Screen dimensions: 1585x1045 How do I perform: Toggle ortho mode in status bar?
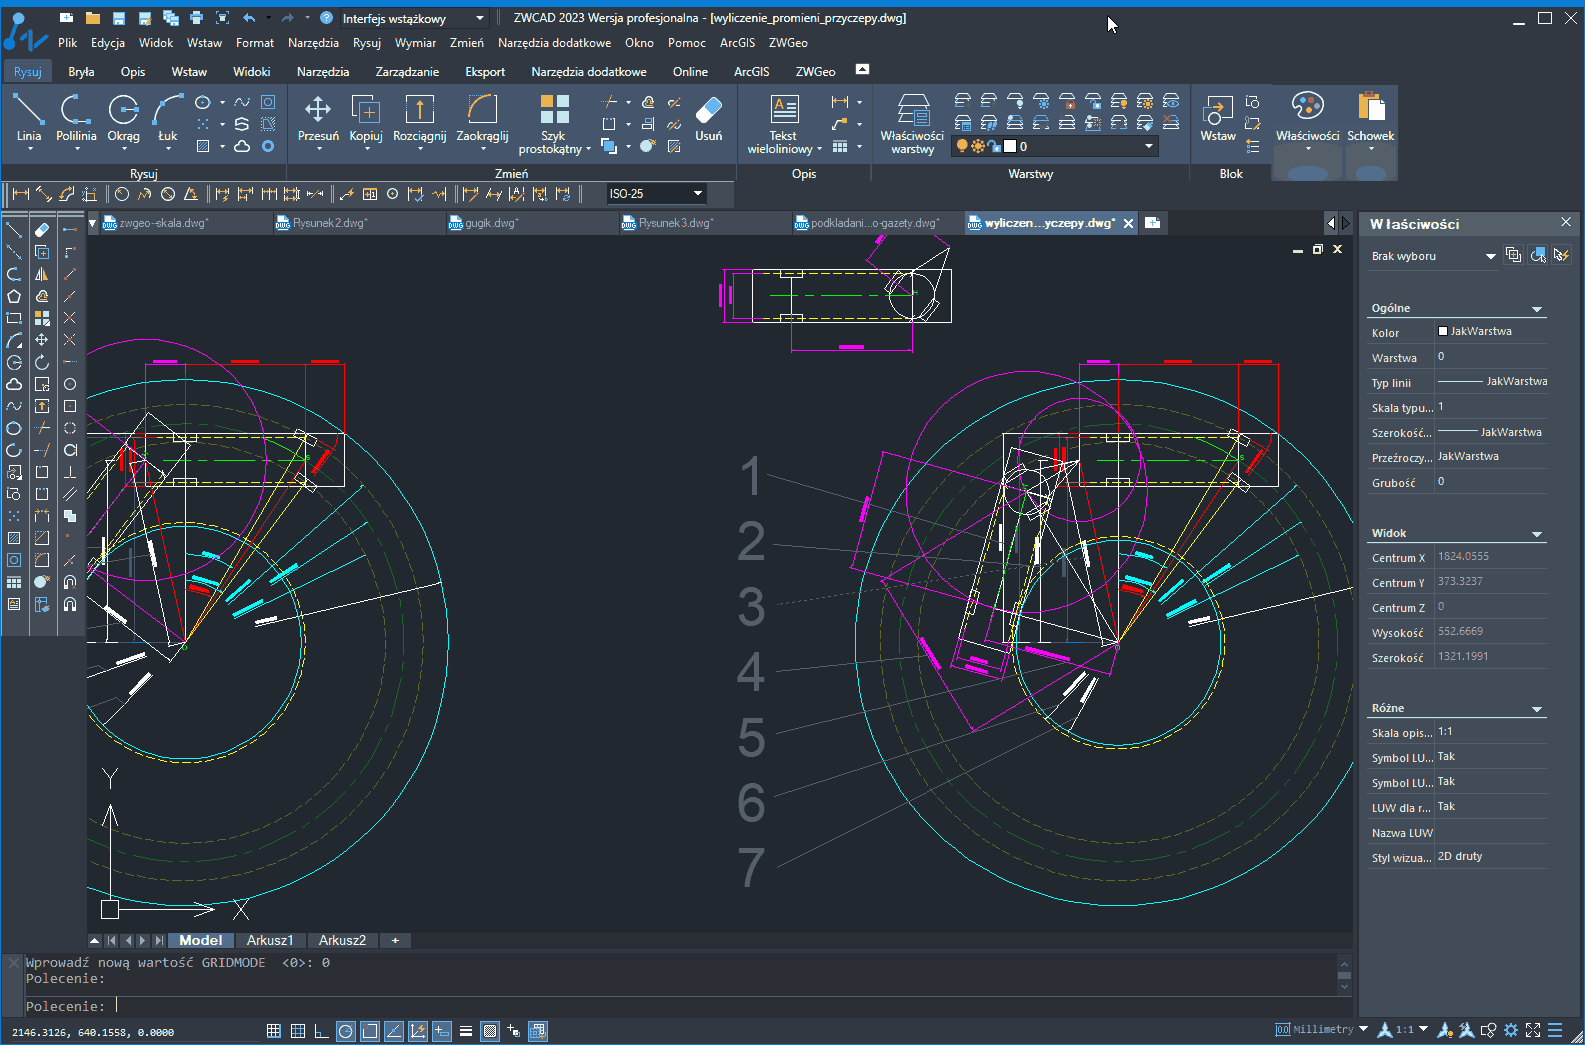(x=321, y=1031)
